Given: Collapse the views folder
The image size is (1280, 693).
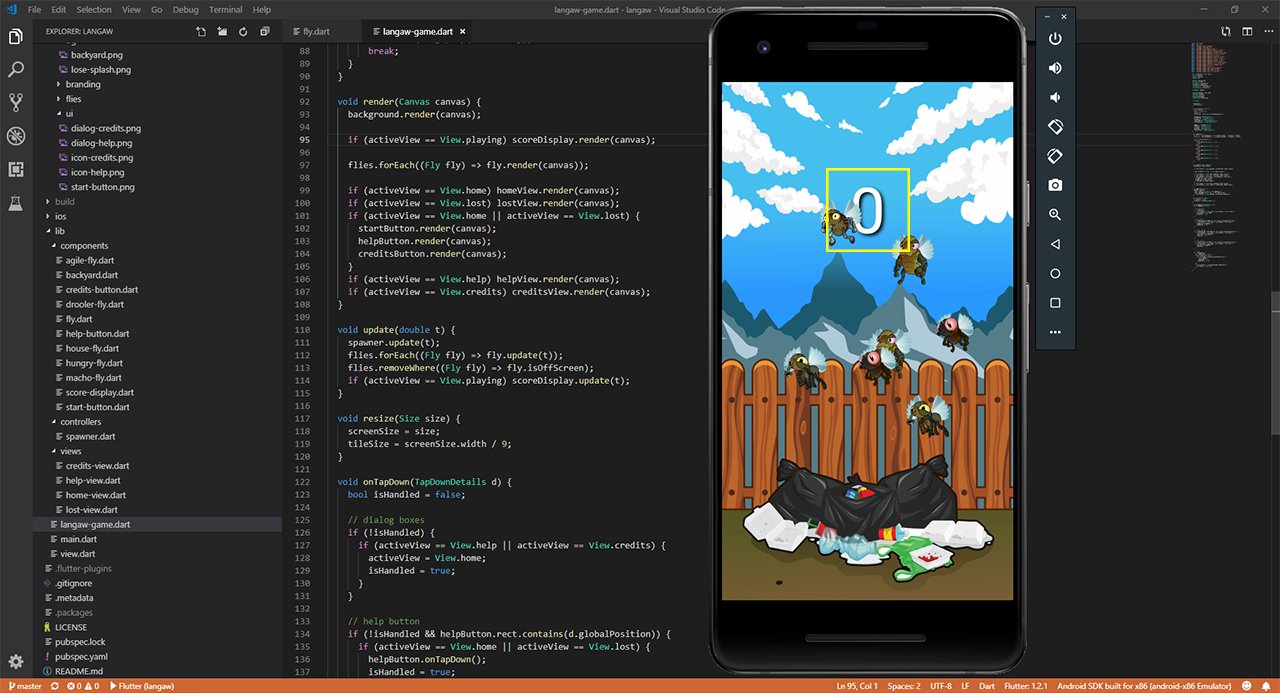Looking at the screenshot, I should point(70,451).
